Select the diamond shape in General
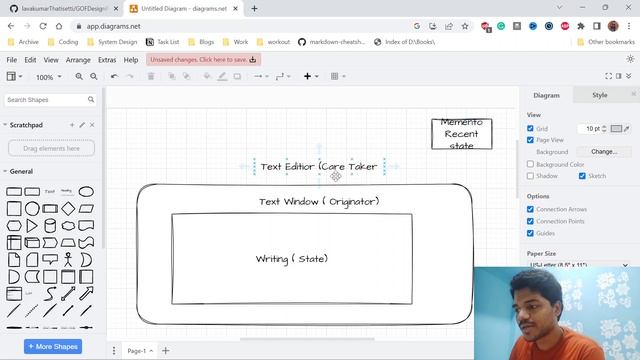Image resolution: width=640 pixels, height=360 pixels. tap(68, 209)
